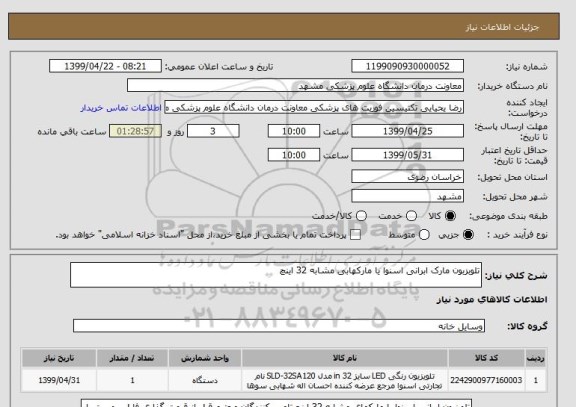Click the کد کالا column header

(x=486, y=358)
